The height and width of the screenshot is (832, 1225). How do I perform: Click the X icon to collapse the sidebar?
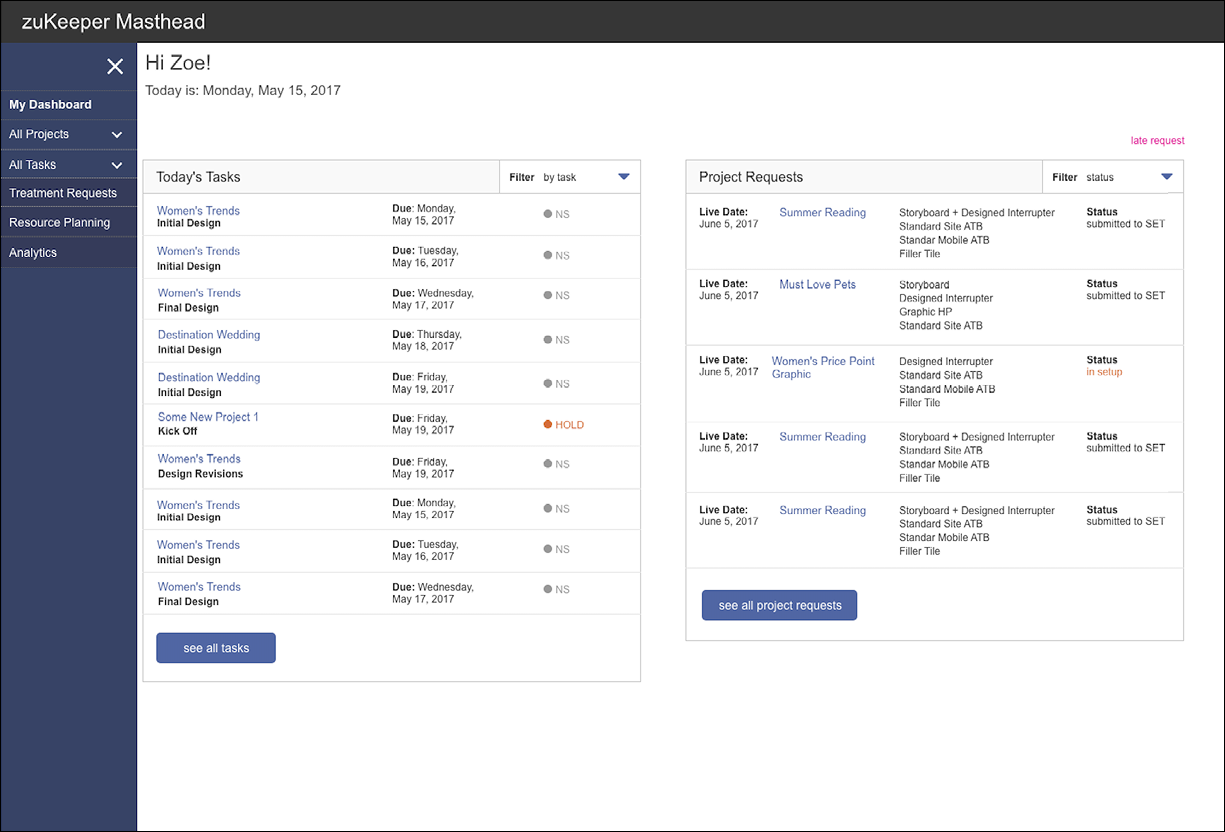115,66
